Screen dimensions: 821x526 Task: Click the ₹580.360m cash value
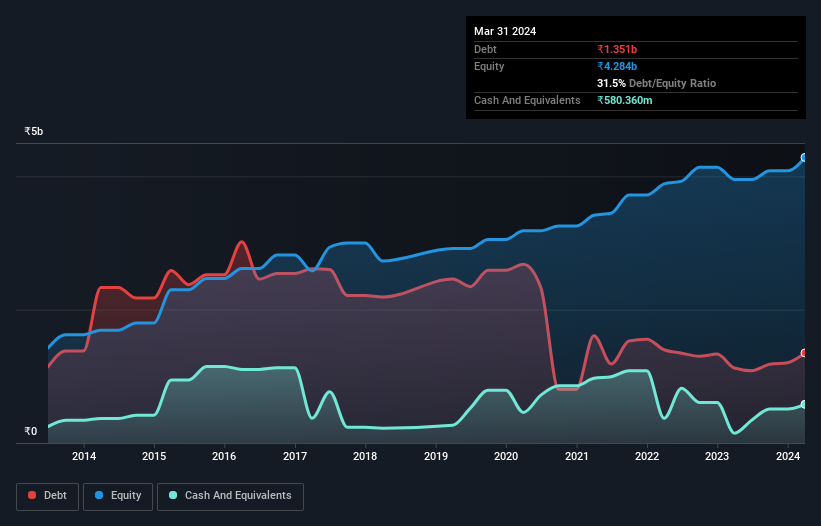(625, 100)
